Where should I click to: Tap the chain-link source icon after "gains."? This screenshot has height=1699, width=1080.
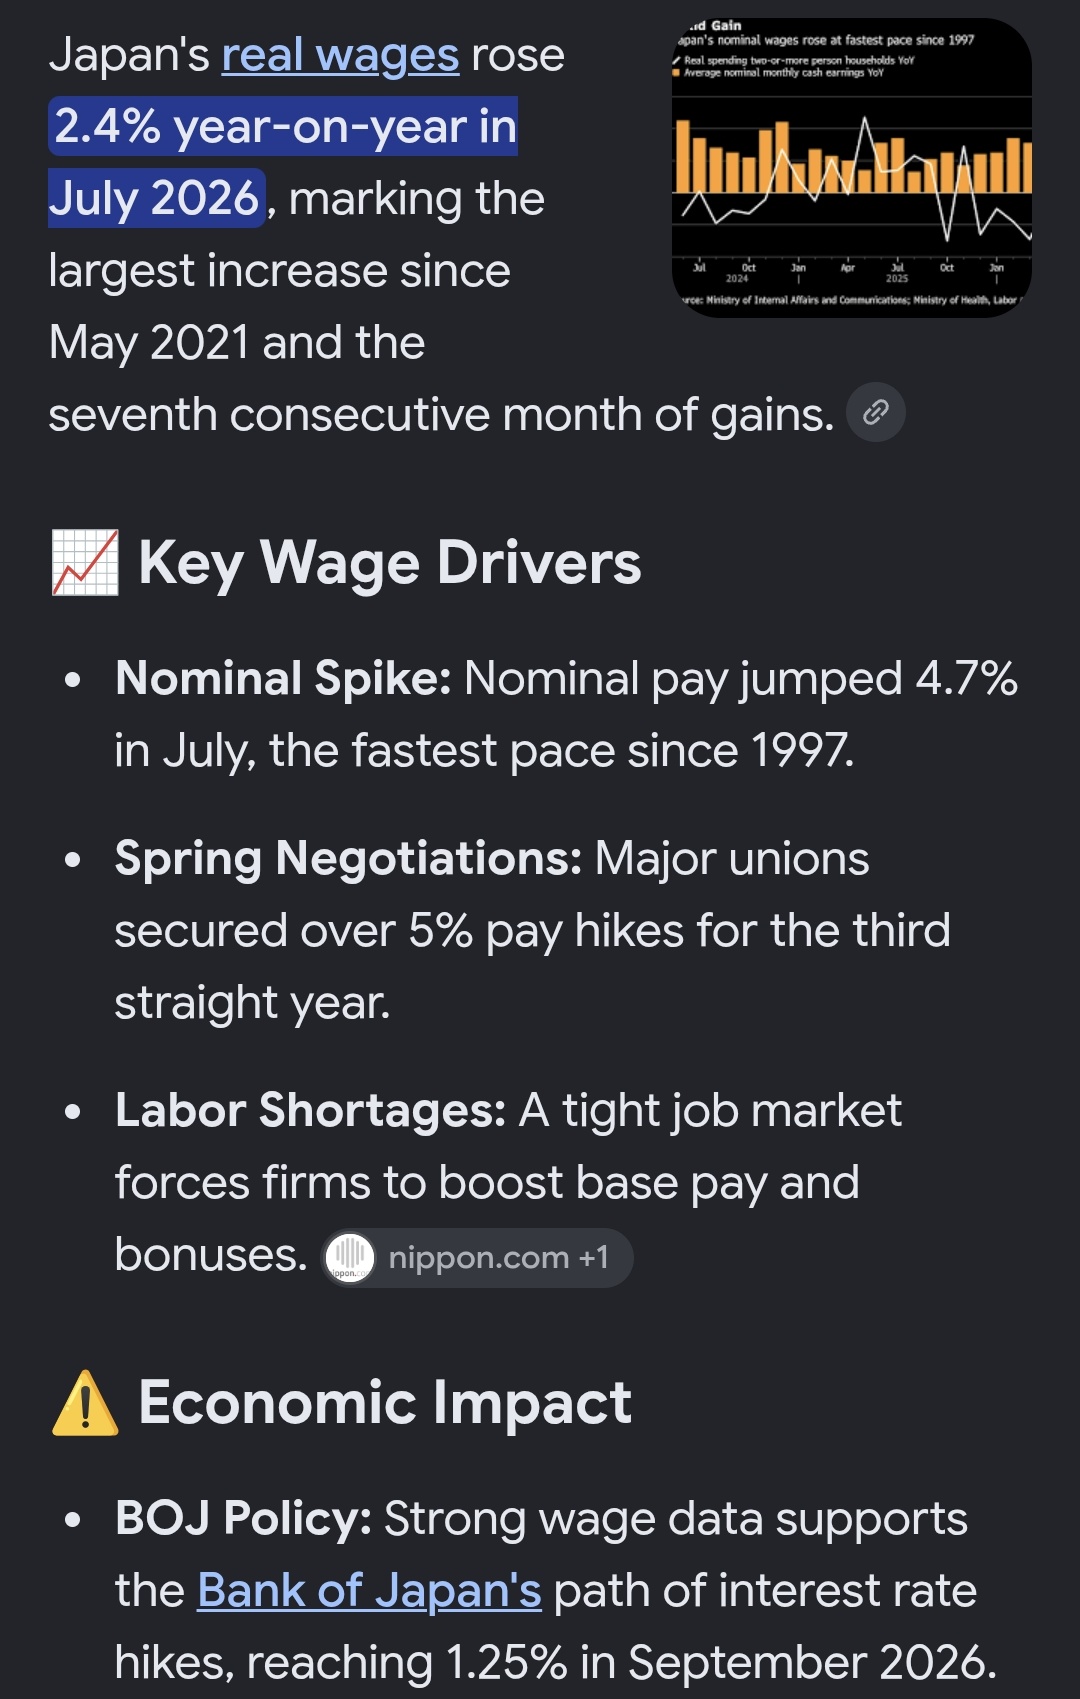(876, 412)
